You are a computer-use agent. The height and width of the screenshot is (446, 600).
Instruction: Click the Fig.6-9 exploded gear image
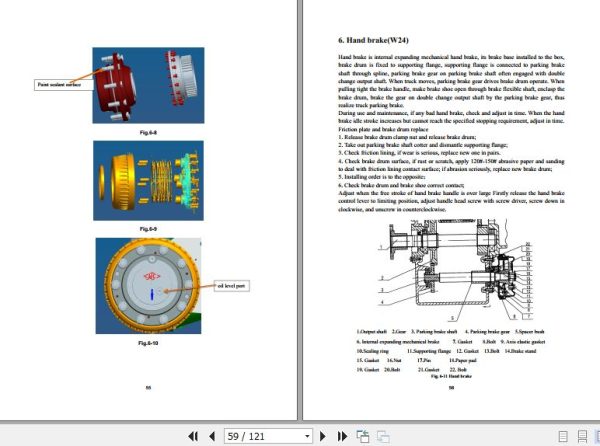pyautogui.click(x=148, y=181)
